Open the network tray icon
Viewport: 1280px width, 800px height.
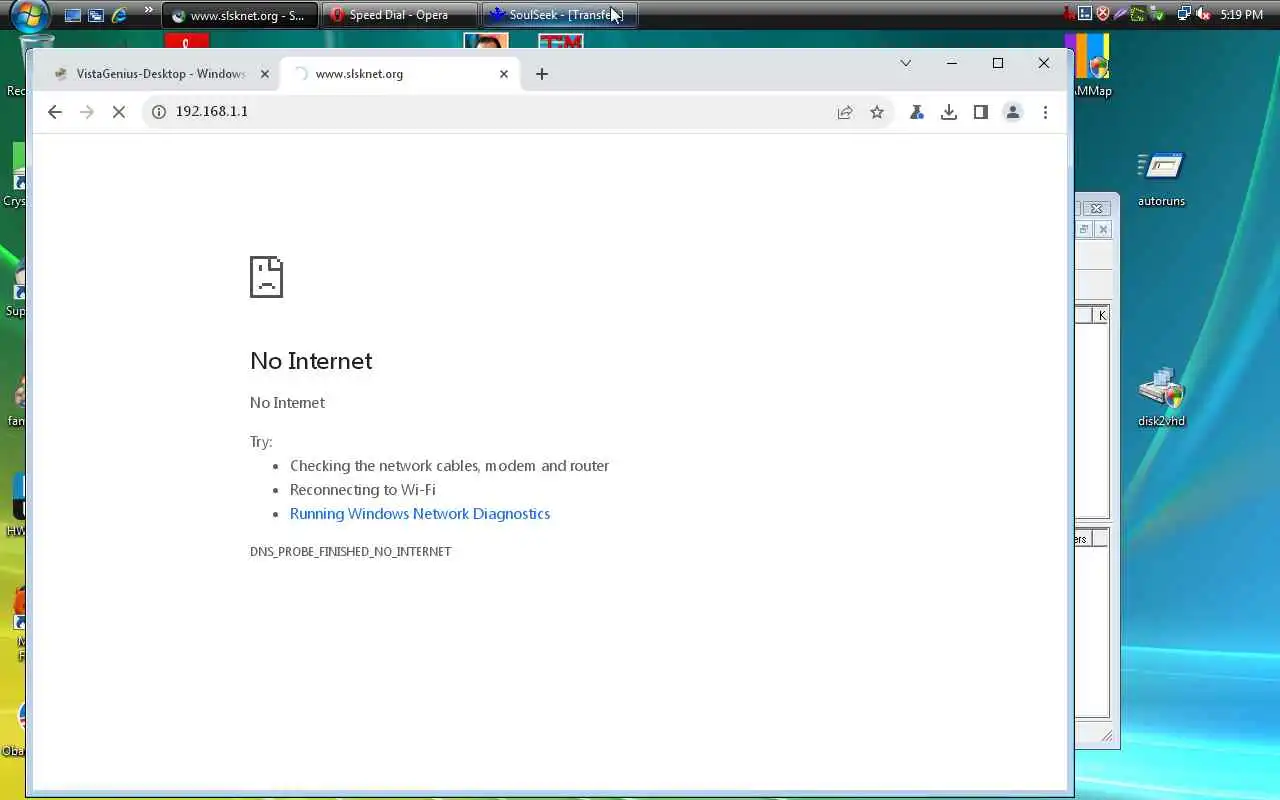click(1184, 14)
